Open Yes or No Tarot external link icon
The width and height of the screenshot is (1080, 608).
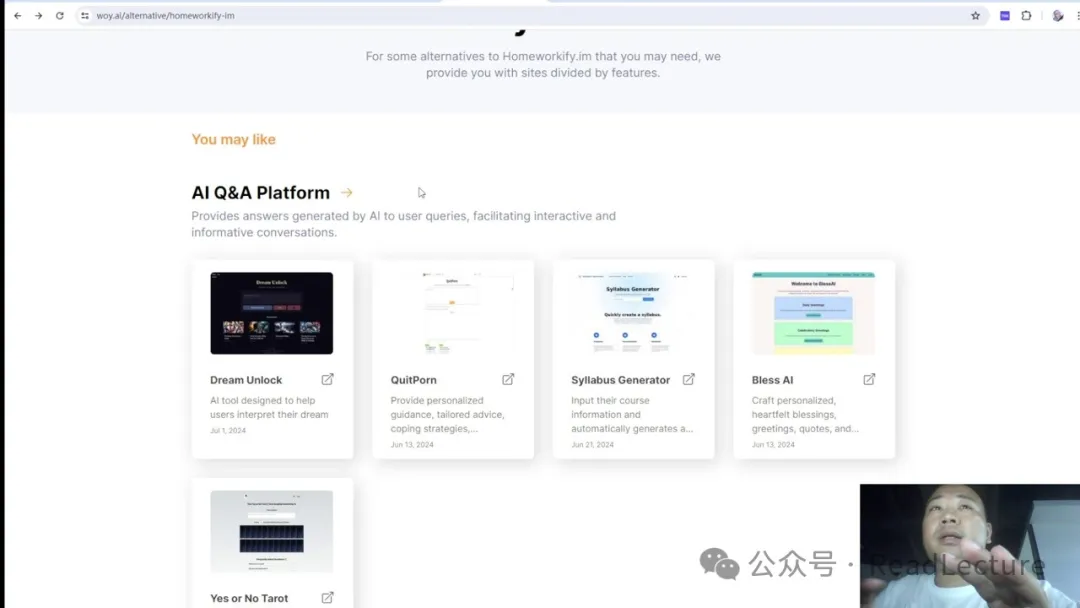click(x=327, y=597)
